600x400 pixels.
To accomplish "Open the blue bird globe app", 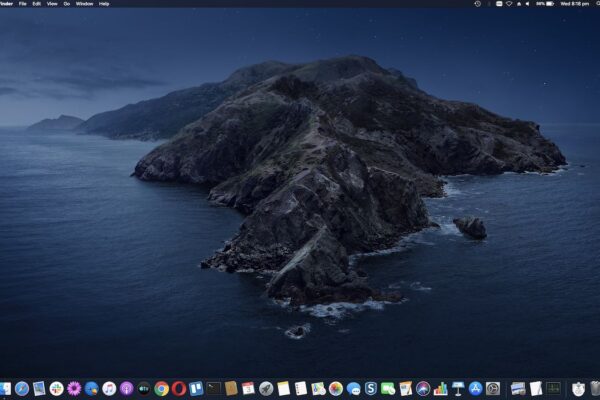I will pos(91,389).
